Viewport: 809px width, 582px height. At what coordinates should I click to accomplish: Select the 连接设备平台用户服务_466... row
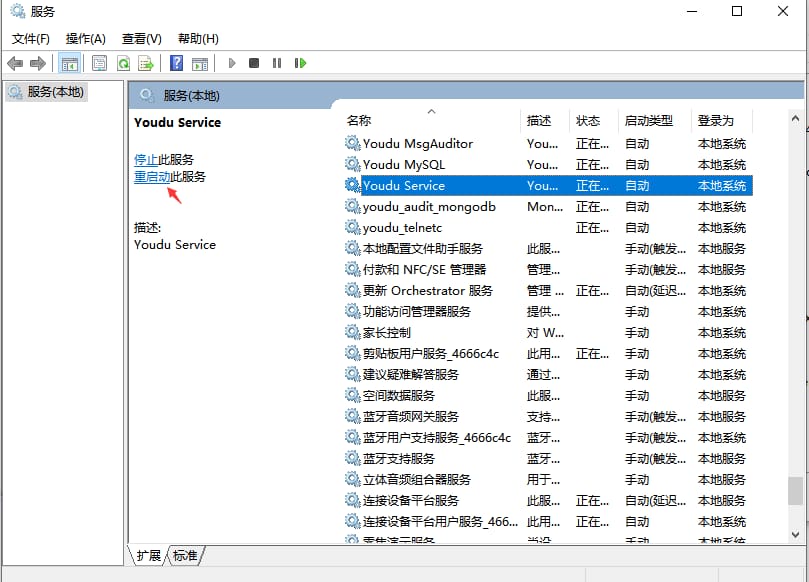pos(548,522)
